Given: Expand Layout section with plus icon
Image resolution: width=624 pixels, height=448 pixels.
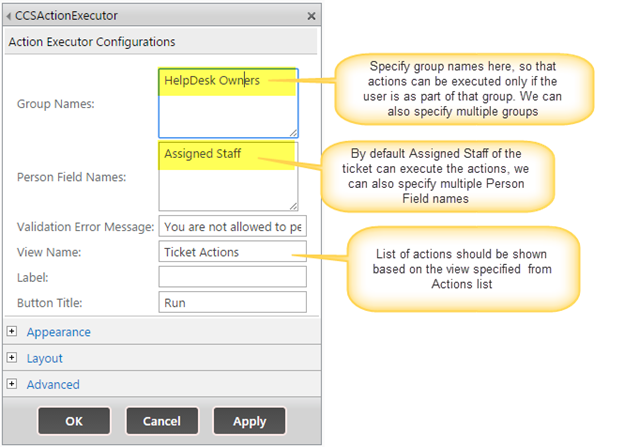Looking at the screenshot, I should pyautogui.click(x=12, y=358).
